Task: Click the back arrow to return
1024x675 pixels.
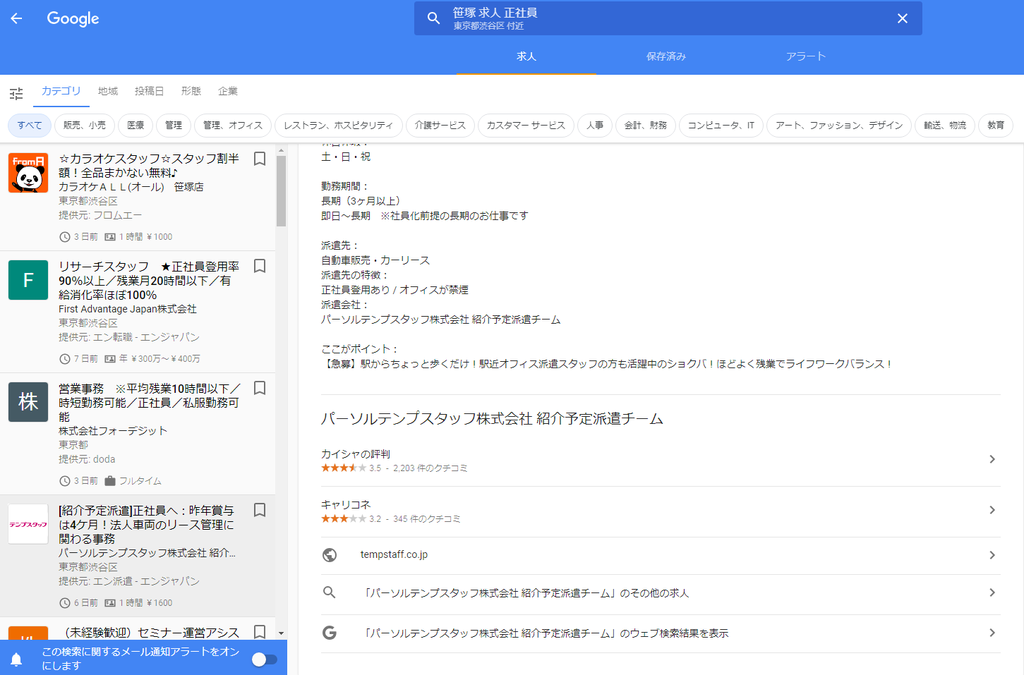Action: point(16,18)
